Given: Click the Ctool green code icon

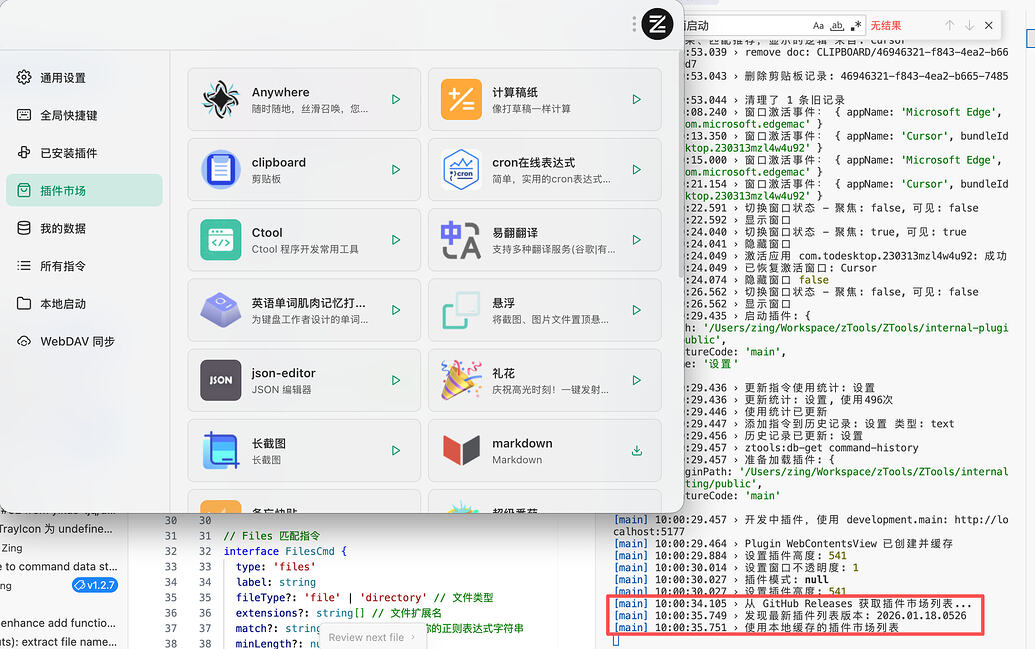Looking at the screenshot, I should pyautogui.click(x=220, y=240).
